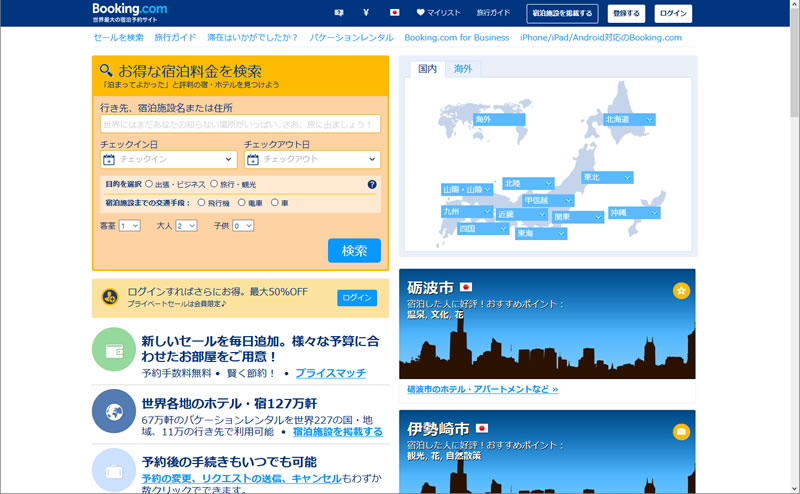This screenshot has width=800, height=494.
Task: Click the coin icon in login banner
Action: [x=110, y=297]
